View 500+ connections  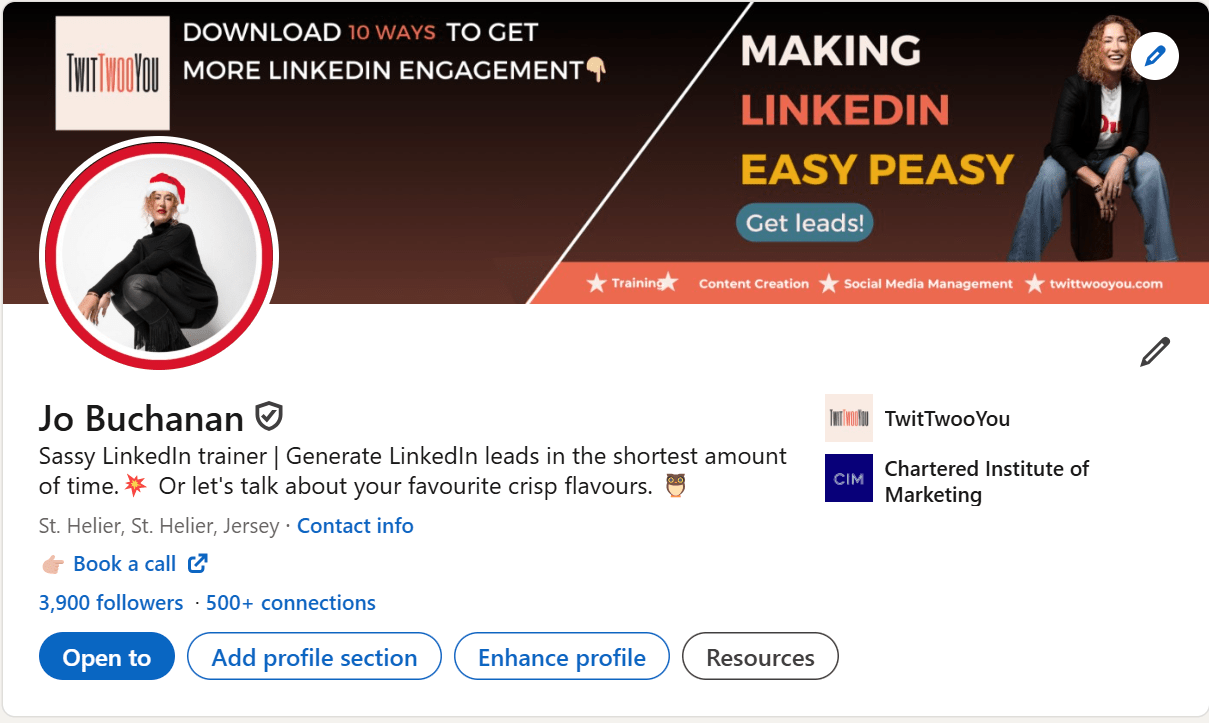[291, 603]
